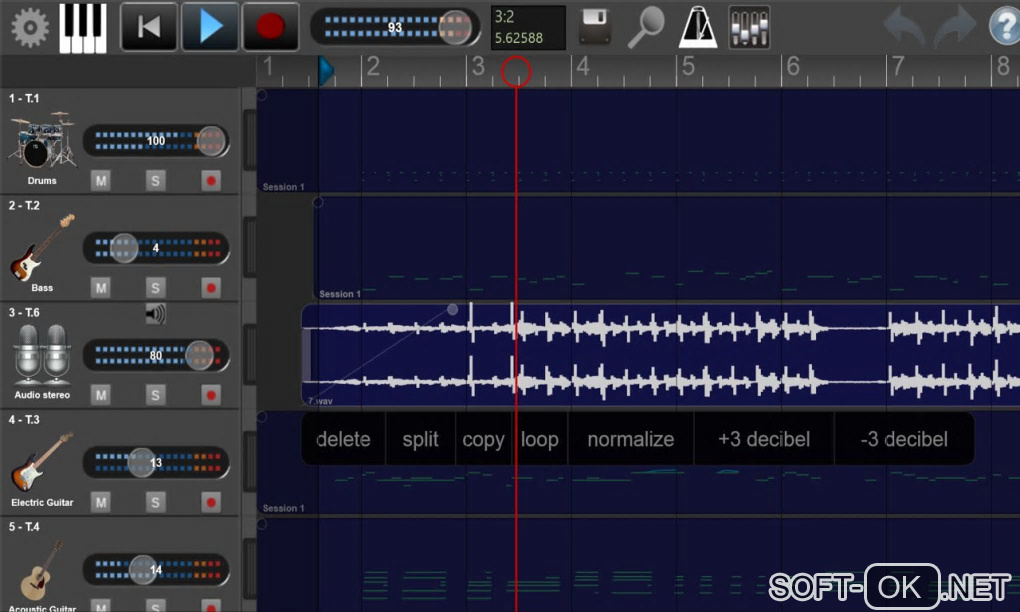Open the settings gear
Screen dimensions: 1020x612
click(x=30, y=27)
